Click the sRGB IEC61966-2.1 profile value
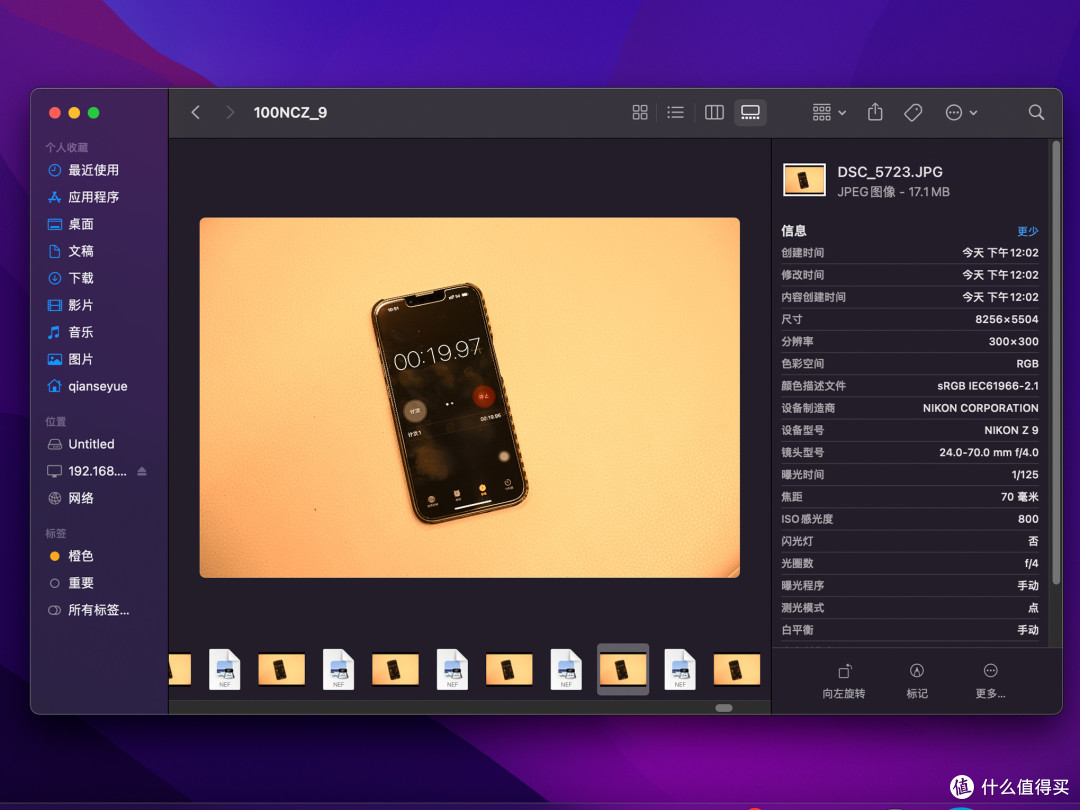Screen dimensions: 1080x810 [x=988, y=386]
